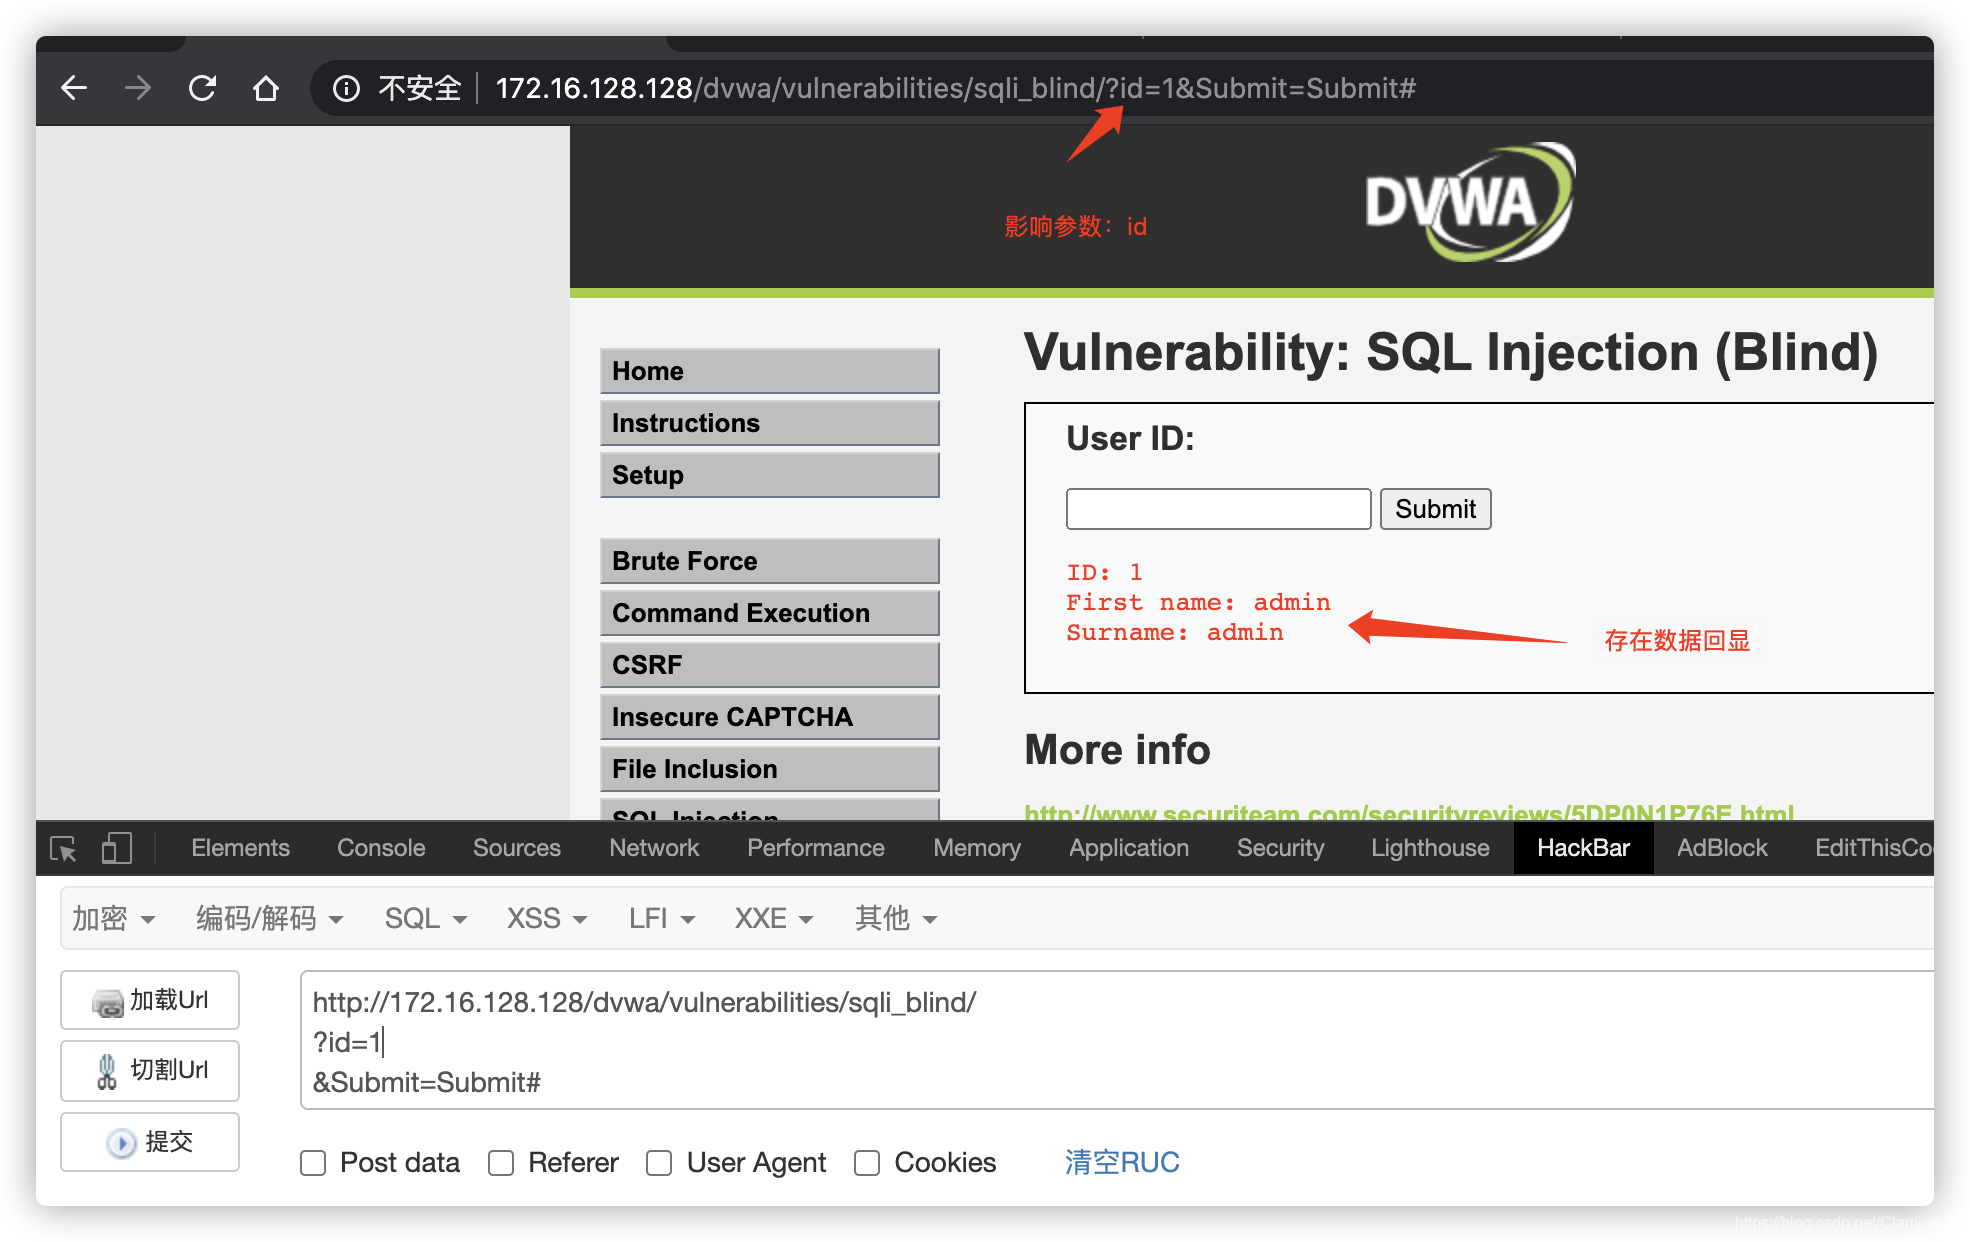Click the browser forward arrow
Viewport: 1970px width, 1242px height.
[138, 88]
